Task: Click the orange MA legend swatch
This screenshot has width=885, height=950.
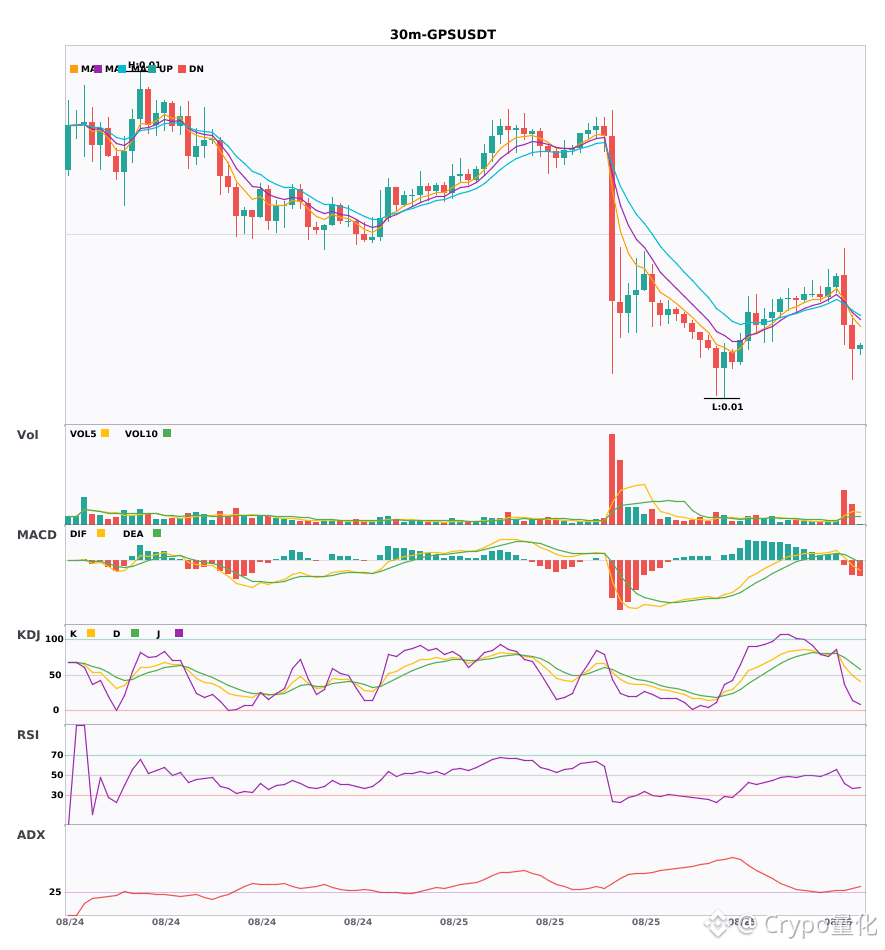Action: coord(74,69)
